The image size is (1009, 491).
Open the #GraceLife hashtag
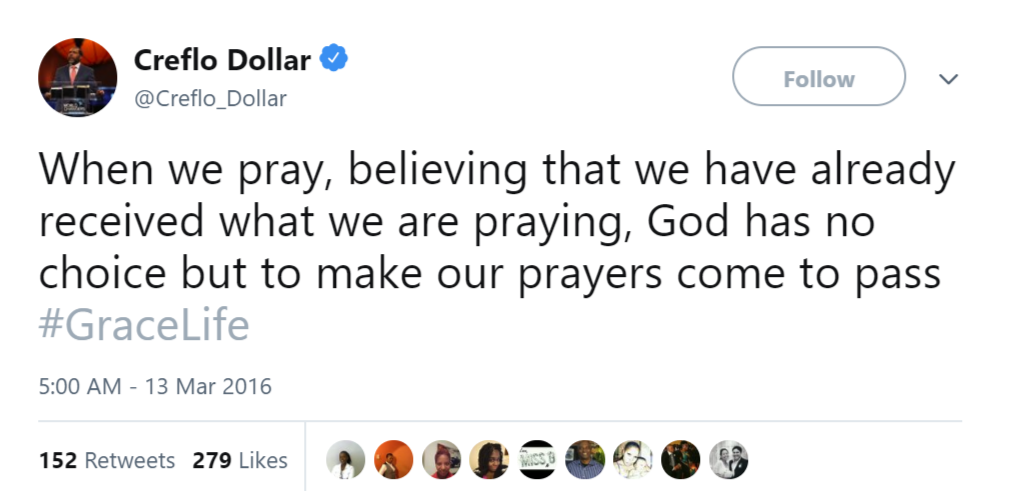click(x=144, y=326)
